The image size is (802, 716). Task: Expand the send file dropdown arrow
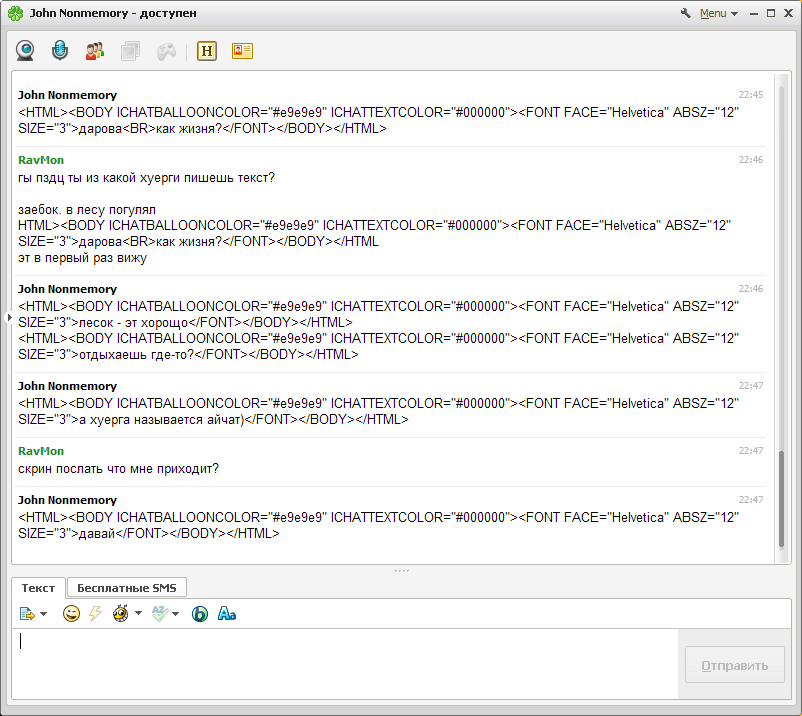[x=43, y=614]
